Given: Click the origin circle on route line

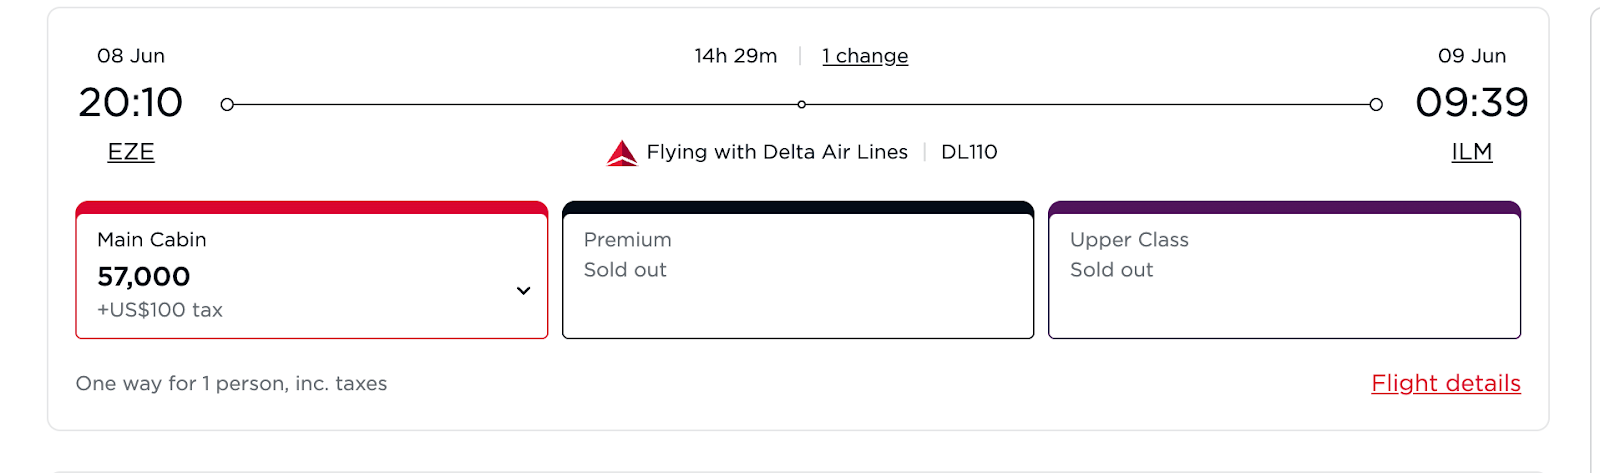Looking at the screenshot, I should click(x=227, y=104).
